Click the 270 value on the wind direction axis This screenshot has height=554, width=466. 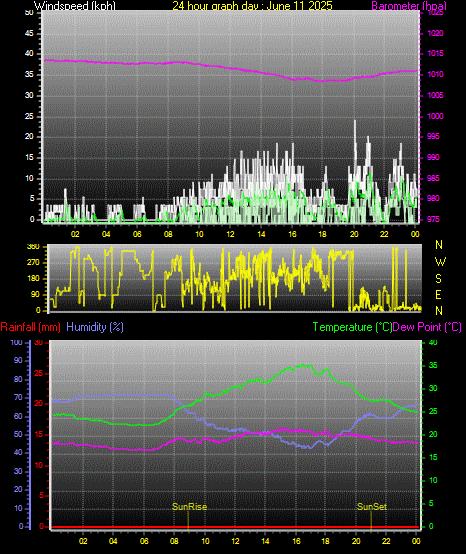tap(33, 263)
